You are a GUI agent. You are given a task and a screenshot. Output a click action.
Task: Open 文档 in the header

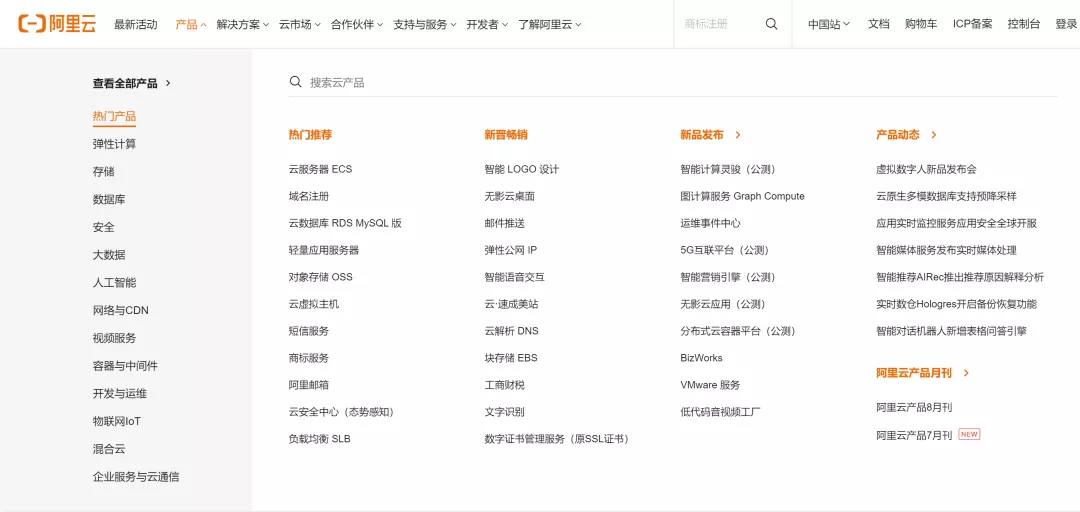click(x=879, y=24)
